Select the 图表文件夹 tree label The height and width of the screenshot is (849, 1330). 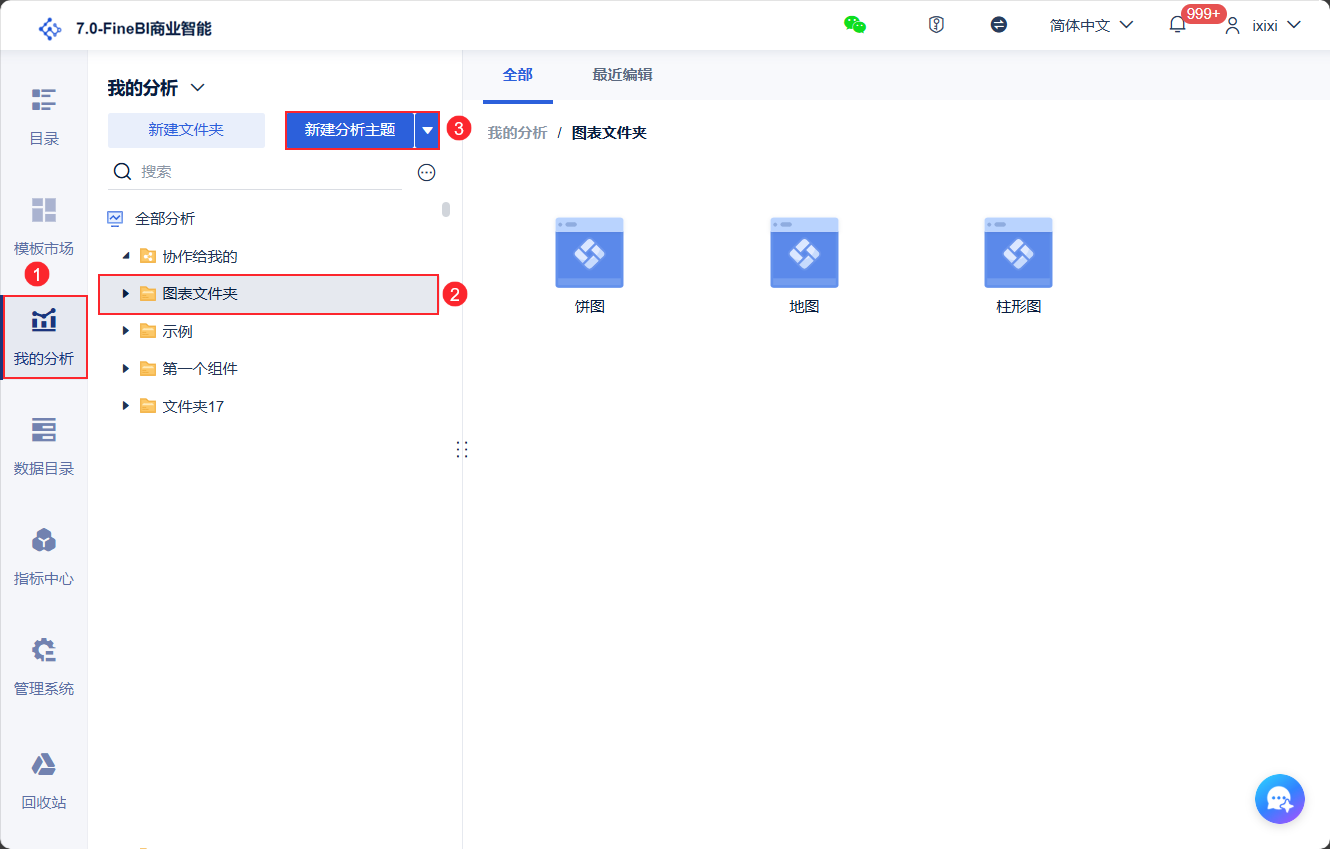pyautogui.click(x=200, y=294)
